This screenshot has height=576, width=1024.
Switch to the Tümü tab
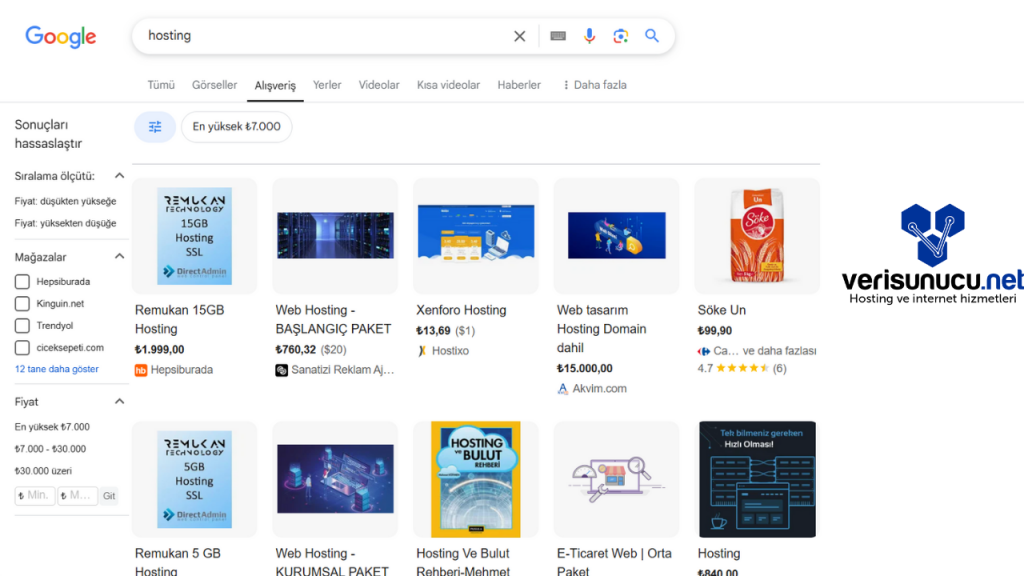pyautogui.click(x=161, y=85)
